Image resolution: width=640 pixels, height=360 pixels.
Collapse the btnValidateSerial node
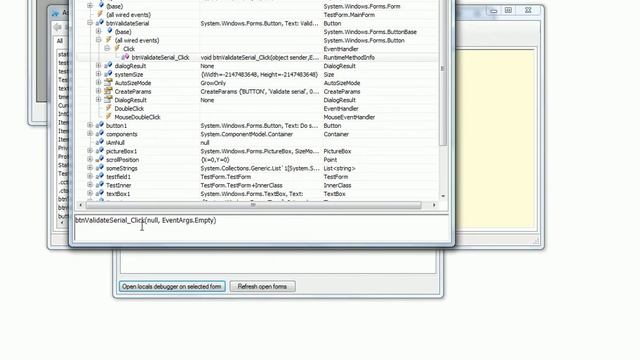click(90, 23)
